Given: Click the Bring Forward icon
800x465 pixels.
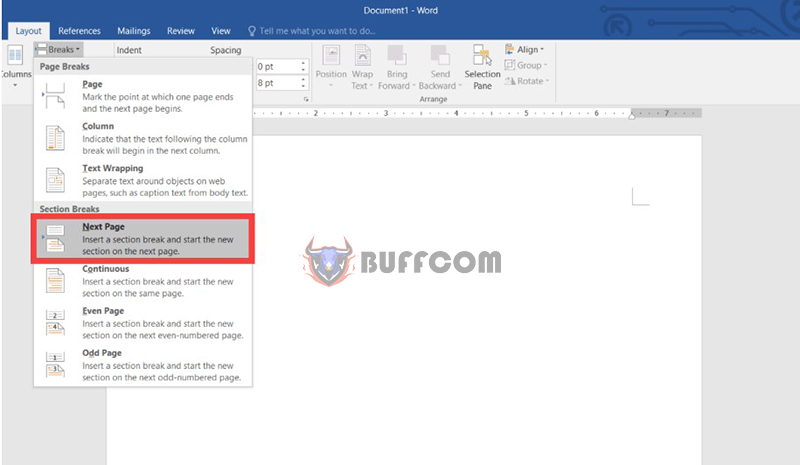Looking at the screenshot, I should click(x=396, y=55).
